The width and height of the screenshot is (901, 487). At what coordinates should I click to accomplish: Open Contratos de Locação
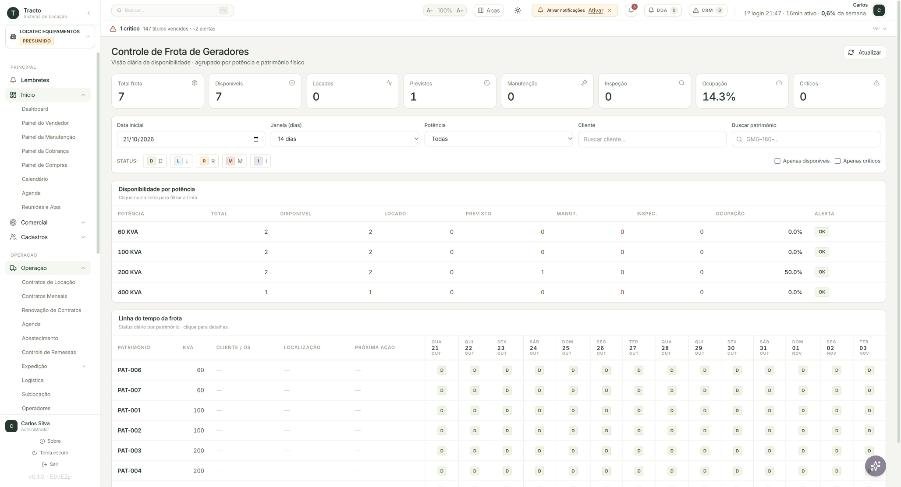pos(48,282)
